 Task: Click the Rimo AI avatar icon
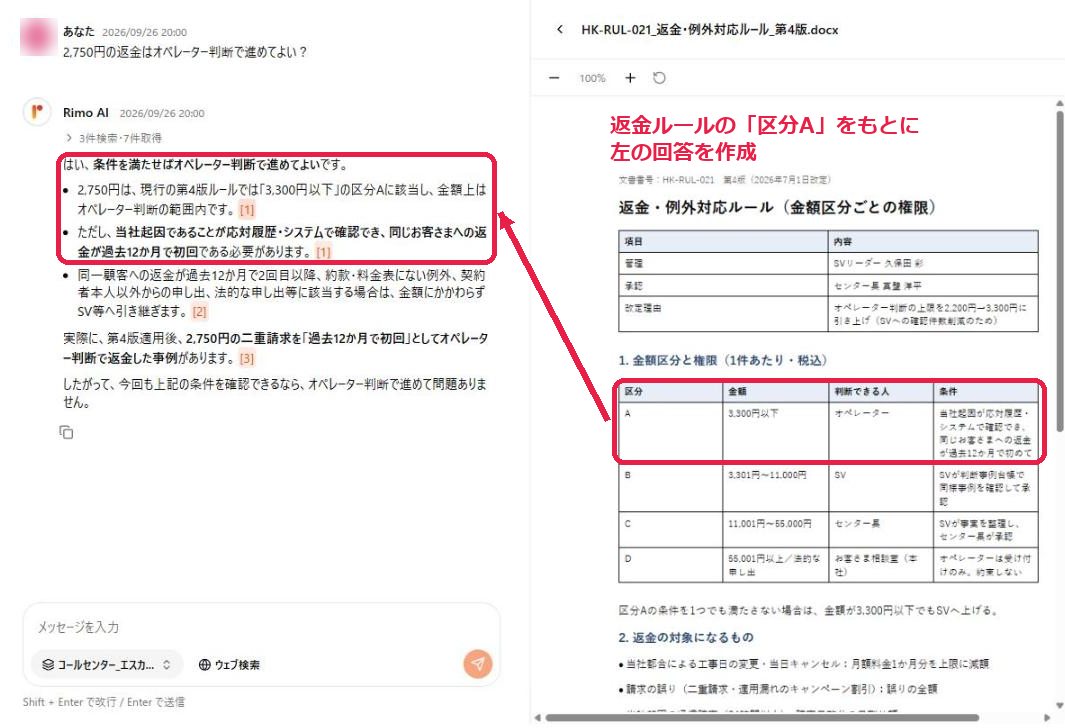coord(37,112)
